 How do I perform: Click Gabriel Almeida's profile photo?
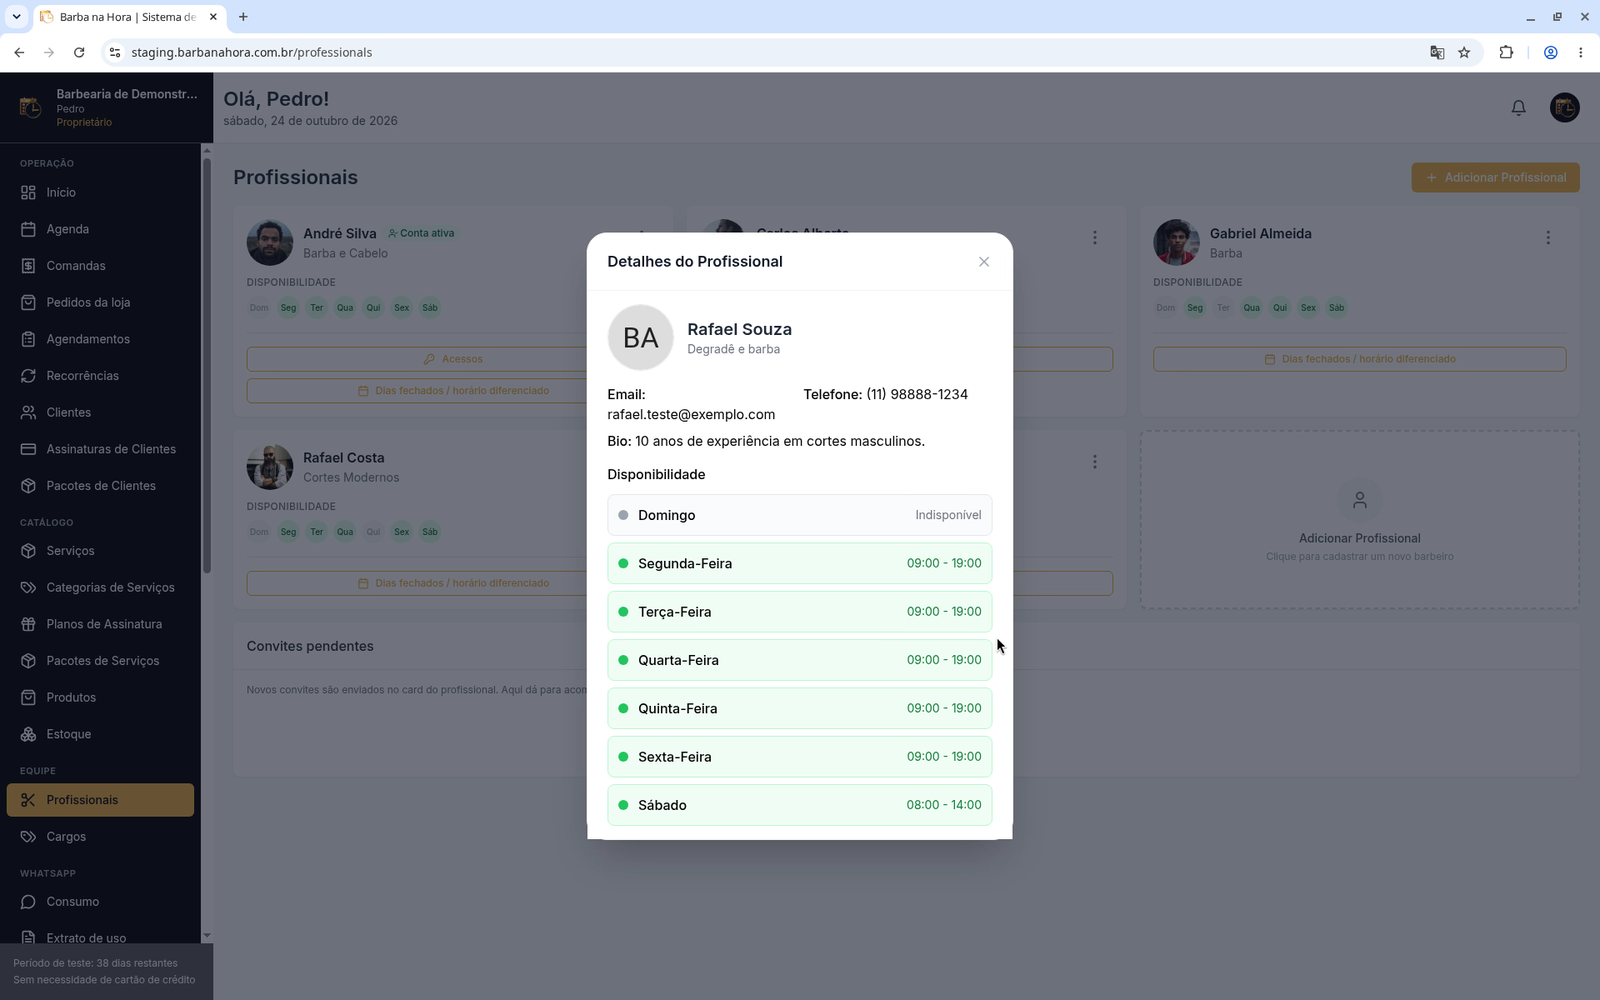(1176, 243)
